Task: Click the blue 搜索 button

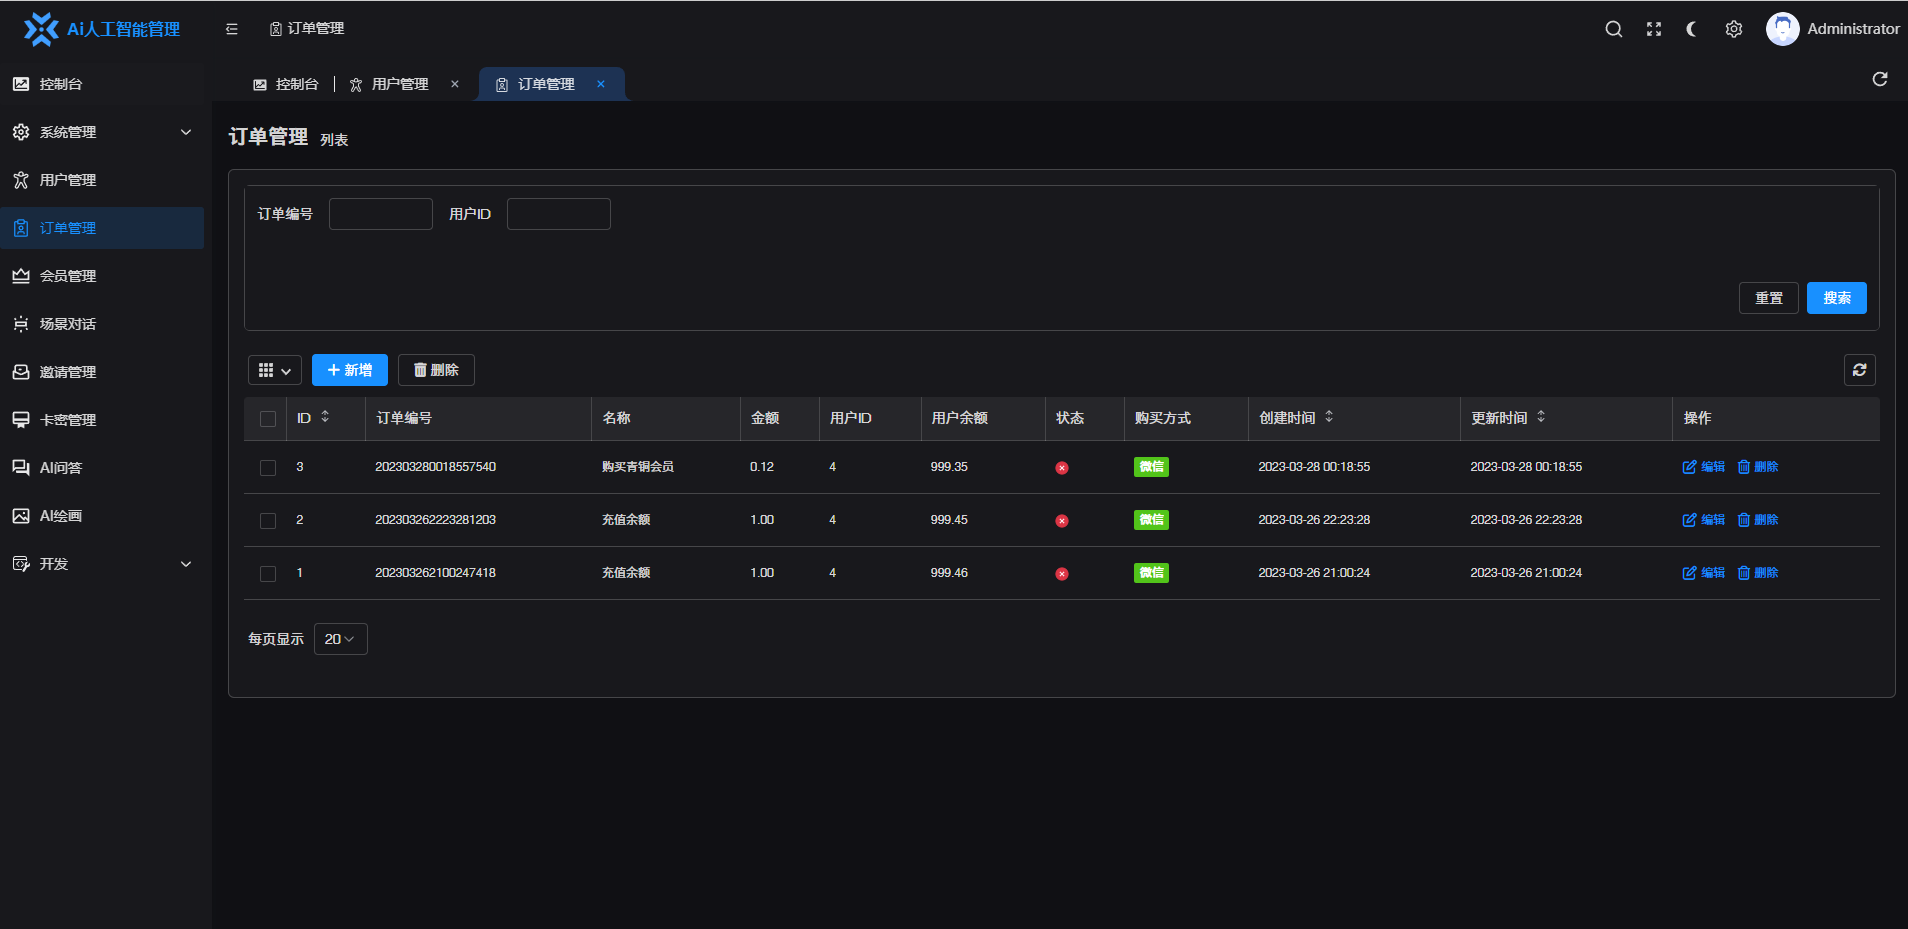Action: tap(1836, 298)
